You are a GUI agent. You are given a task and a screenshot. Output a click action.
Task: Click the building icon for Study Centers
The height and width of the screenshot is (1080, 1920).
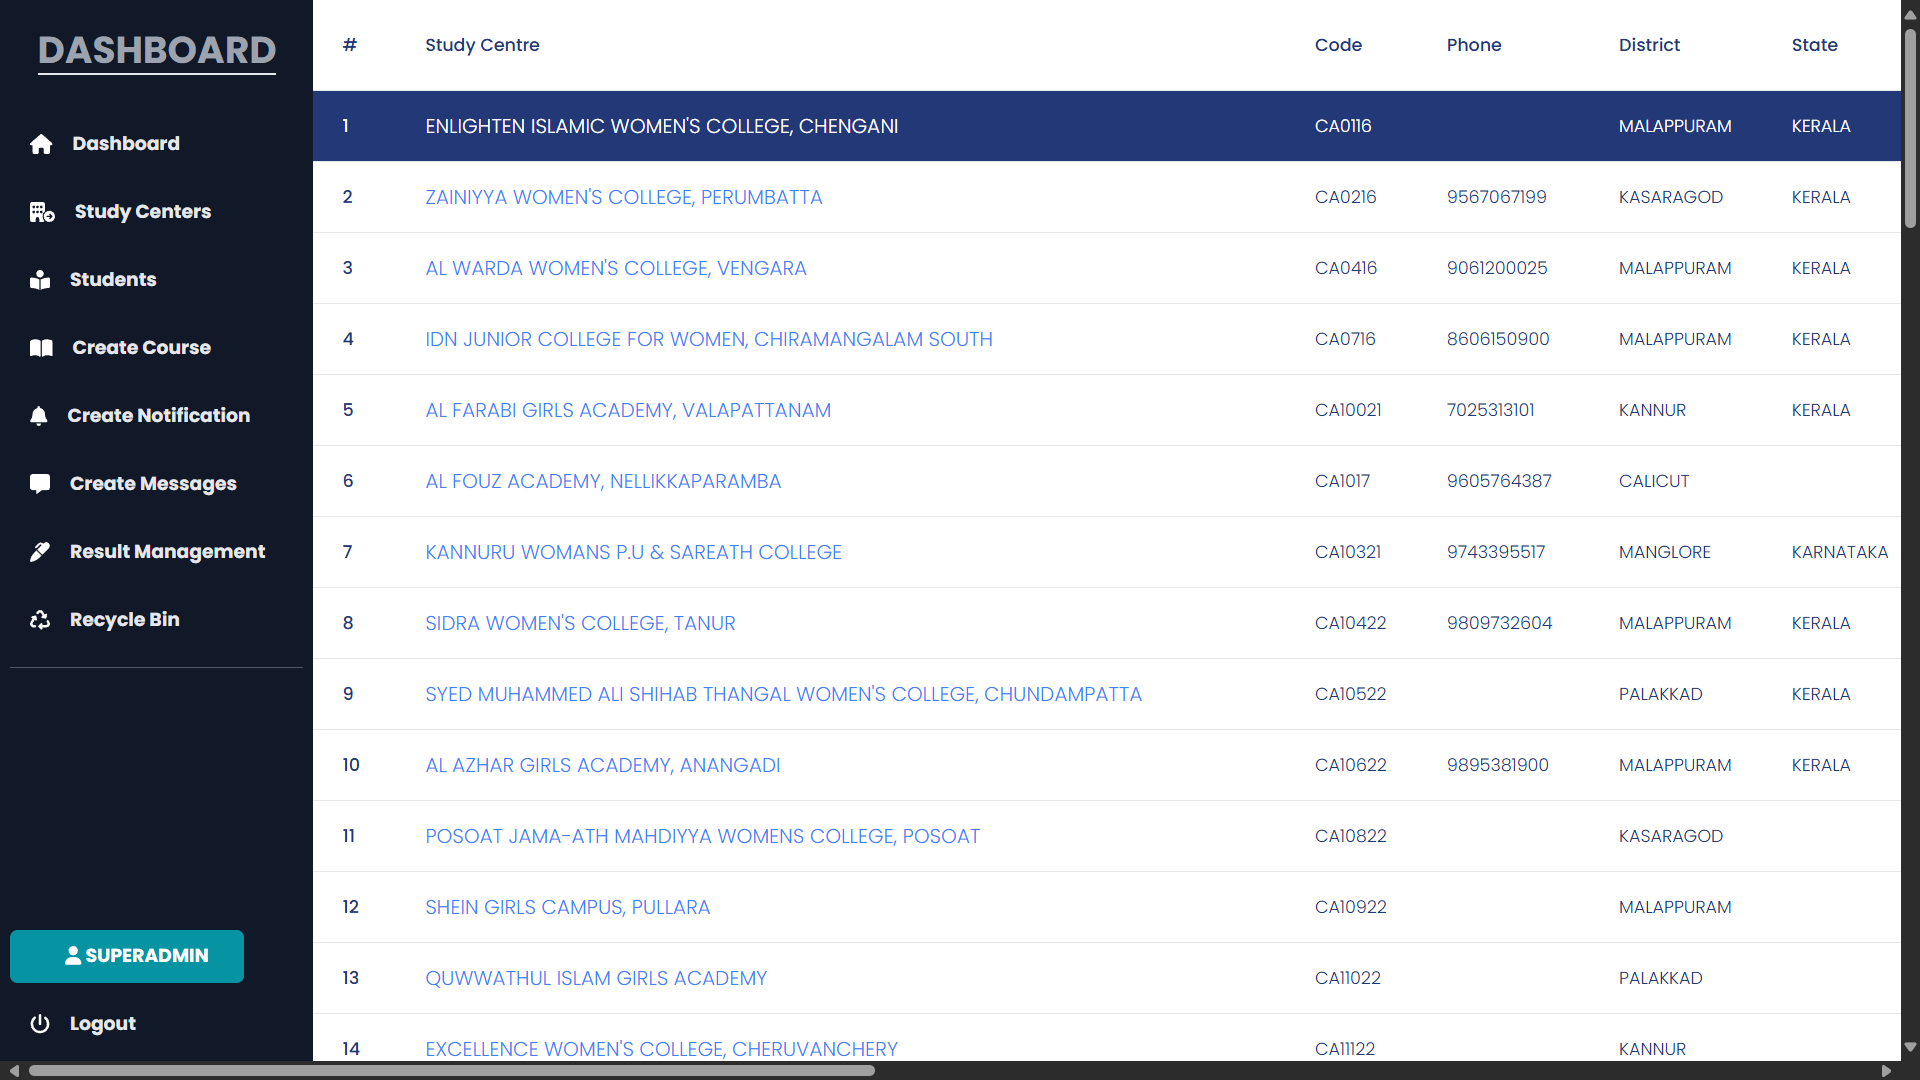pos(42,212)
